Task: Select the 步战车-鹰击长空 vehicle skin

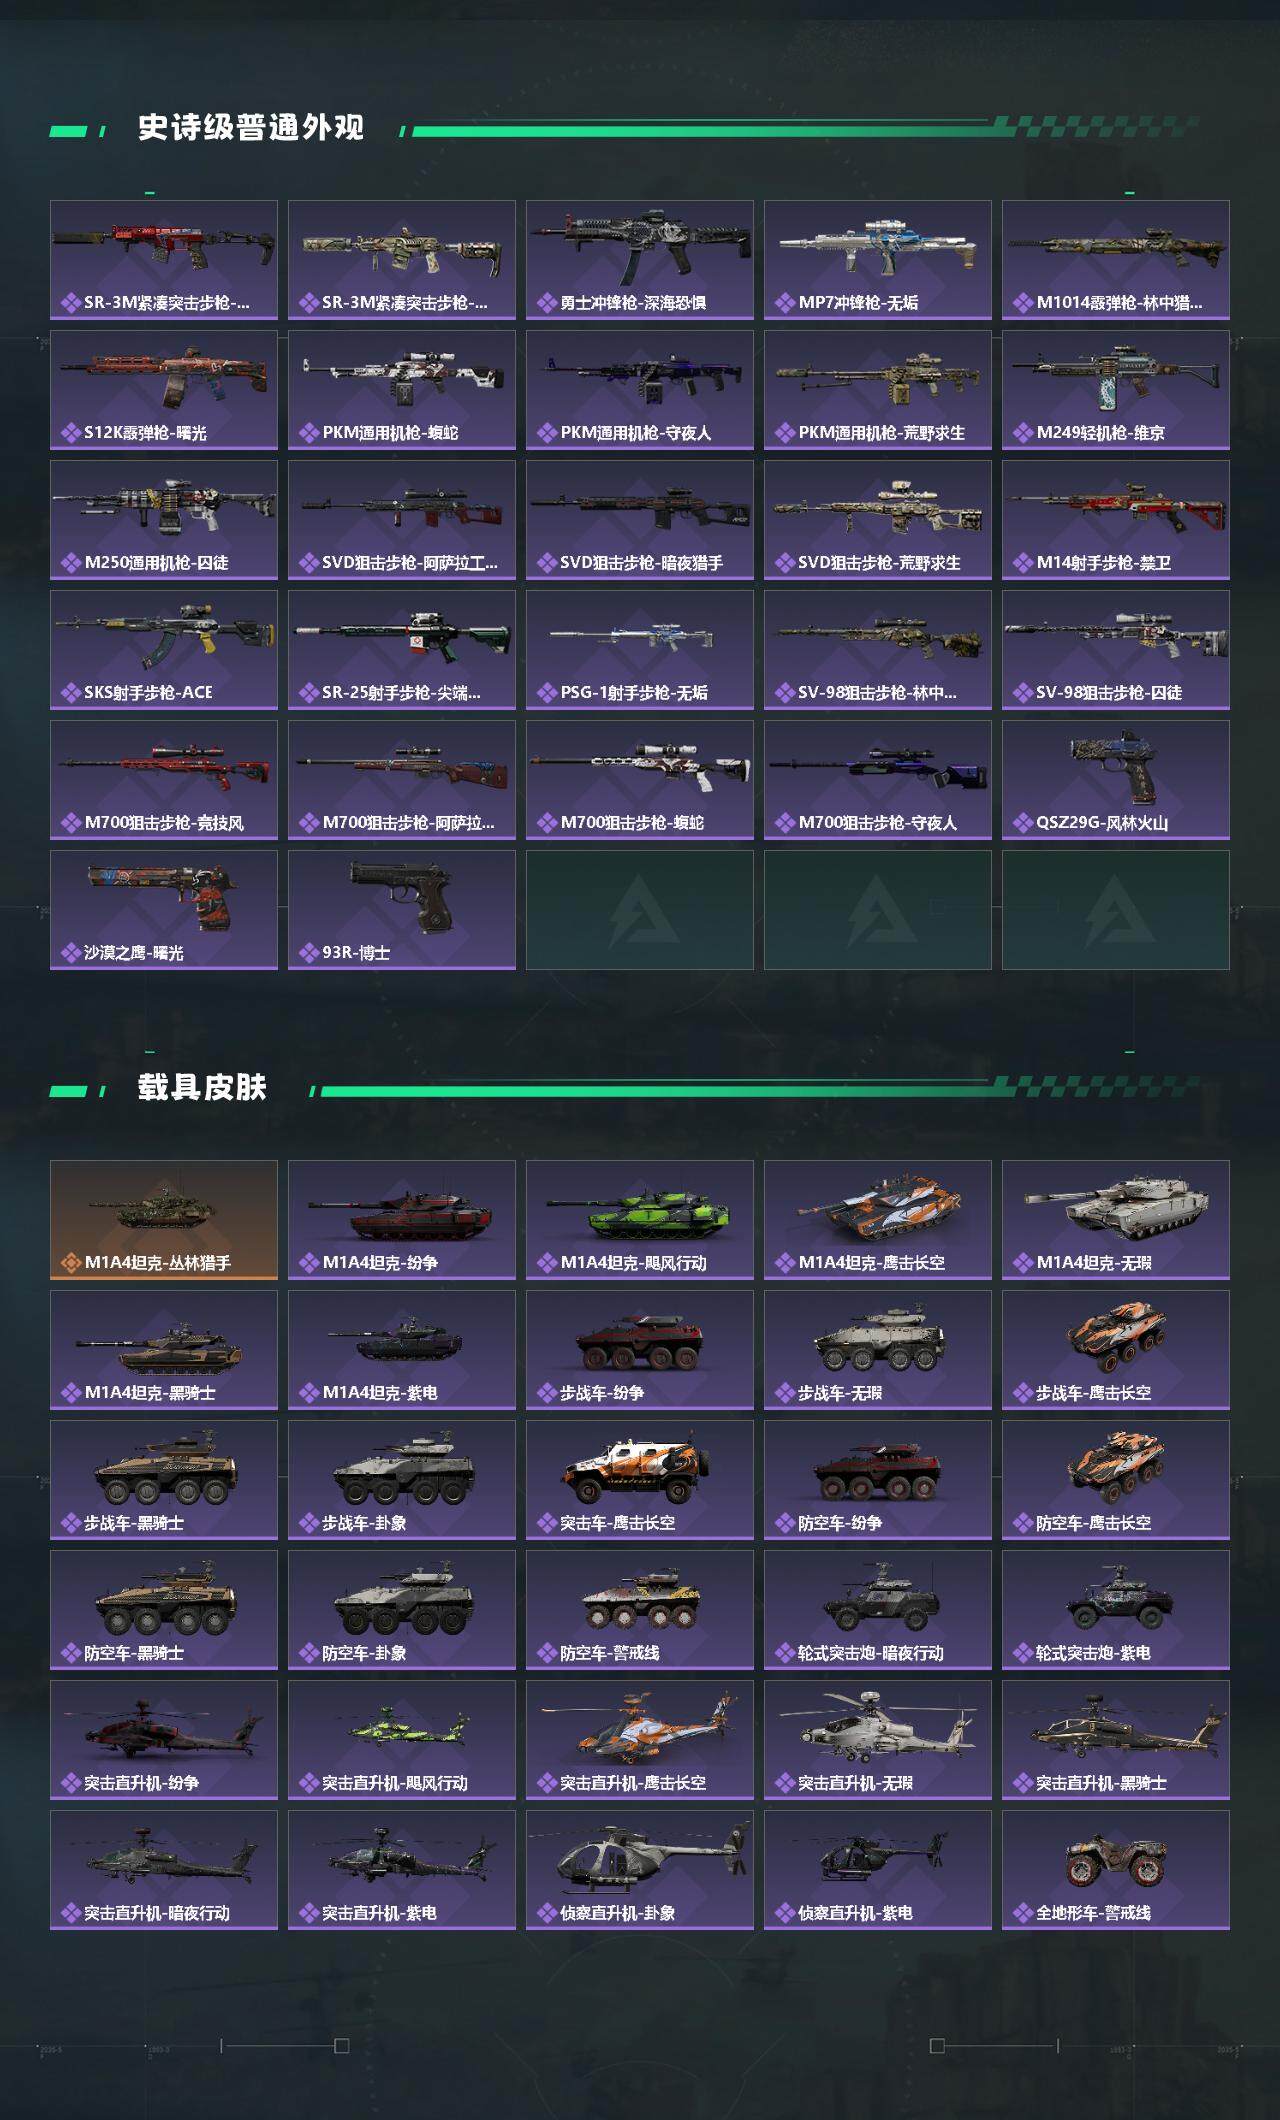Action: [x=1116, y=1350]
